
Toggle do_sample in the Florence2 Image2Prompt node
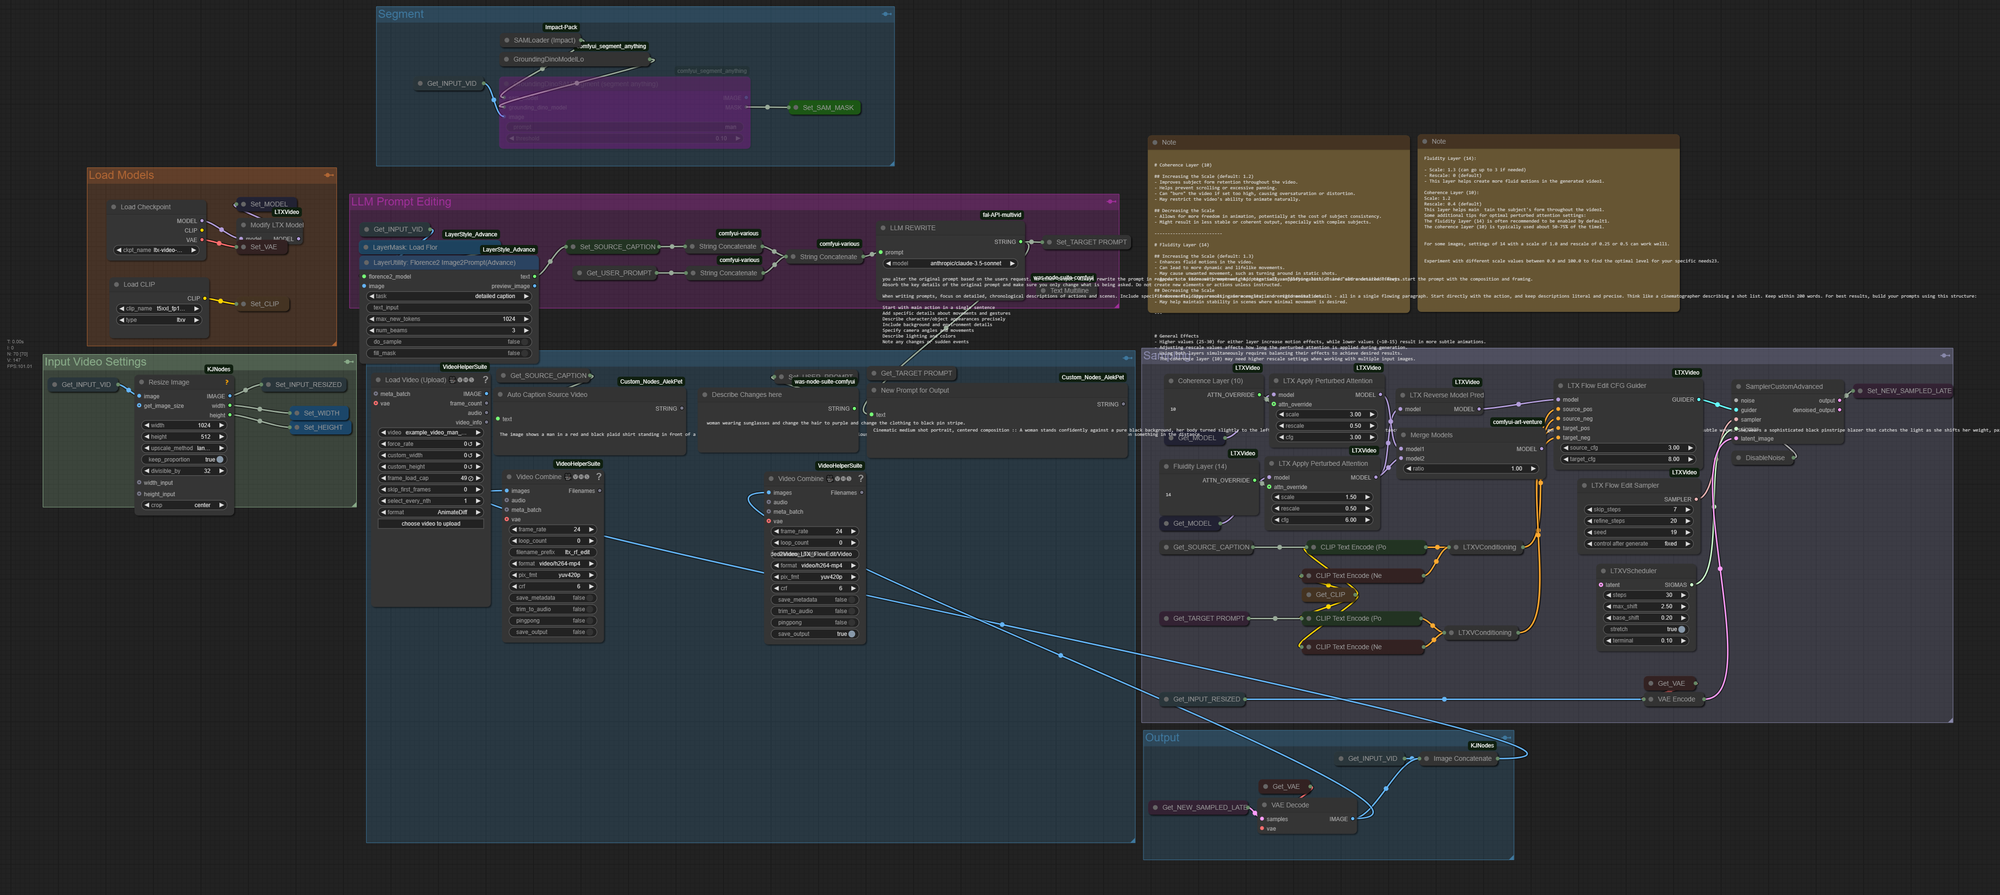click(x=449, y=342)
